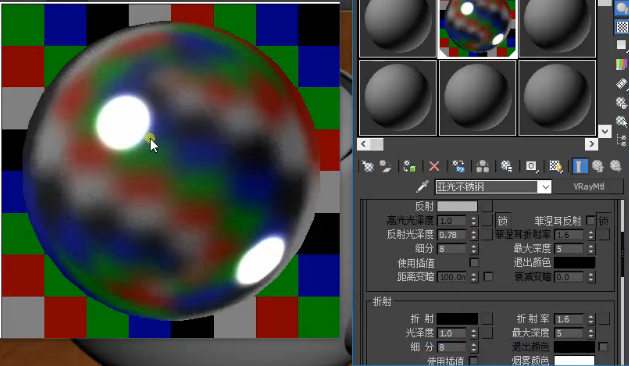
Task: Click the Make Material Copy icon
Action: point(459,166)
